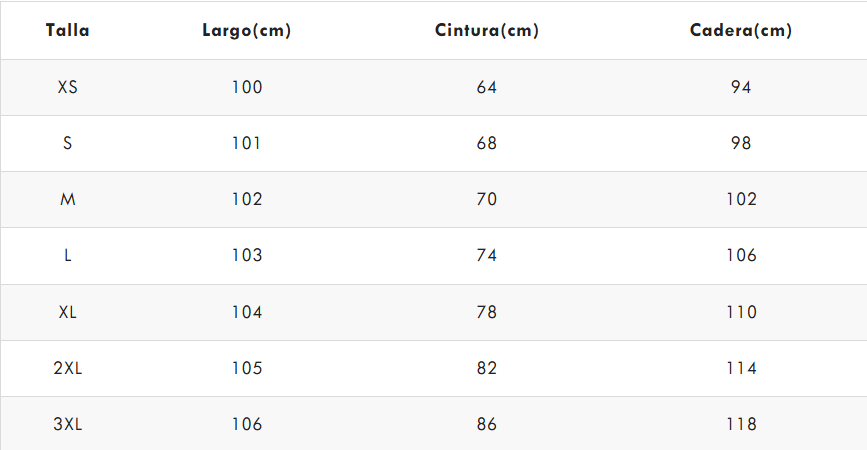Click the length value 100
The width and height of the screenshot is (867, 450).
pyautogui.click(x=246, y=87)
